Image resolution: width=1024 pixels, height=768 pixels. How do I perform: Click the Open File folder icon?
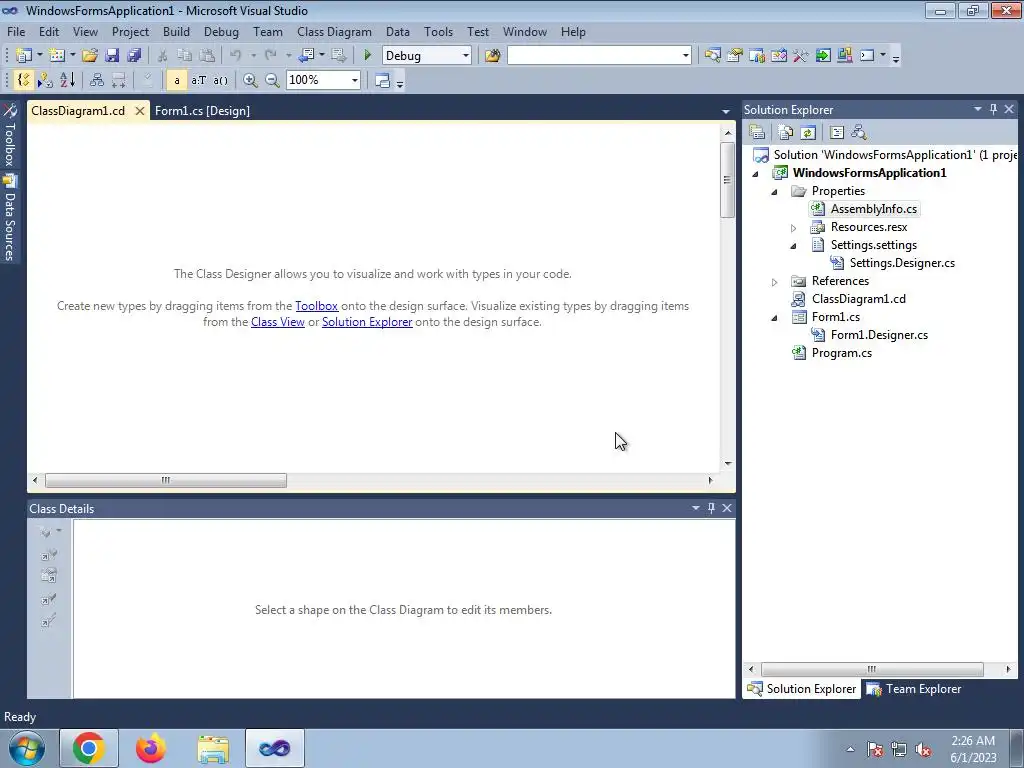tap(90, 56)
